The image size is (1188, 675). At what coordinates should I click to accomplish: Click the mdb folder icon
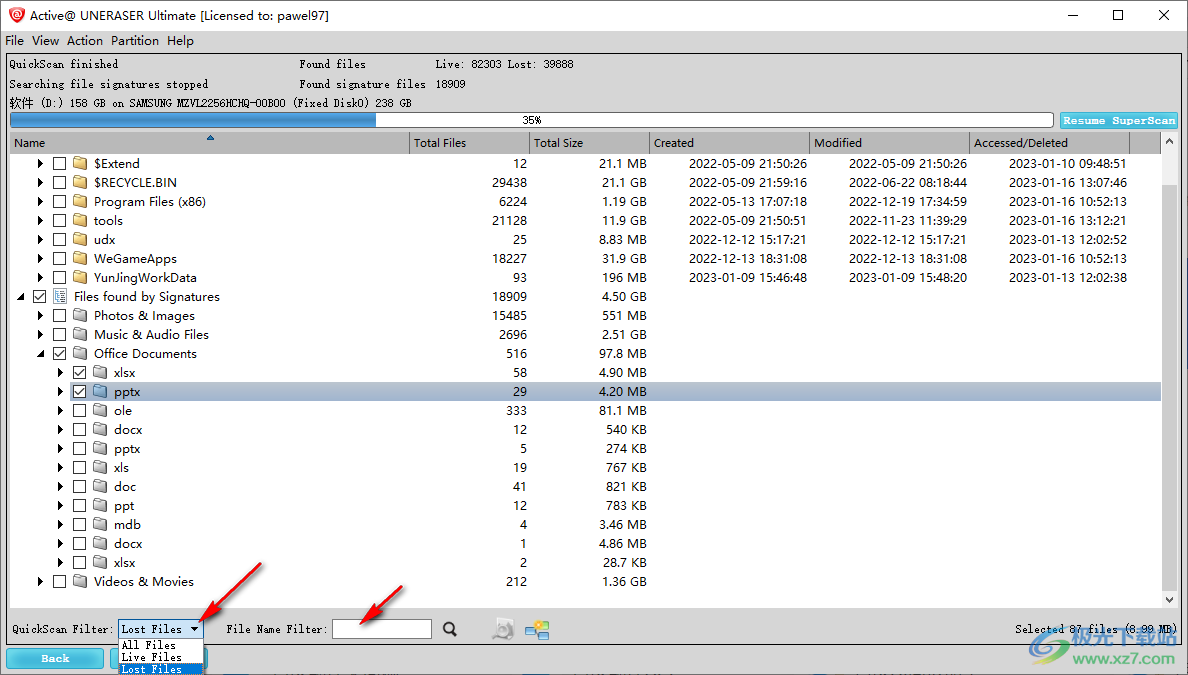click(101, 523)
